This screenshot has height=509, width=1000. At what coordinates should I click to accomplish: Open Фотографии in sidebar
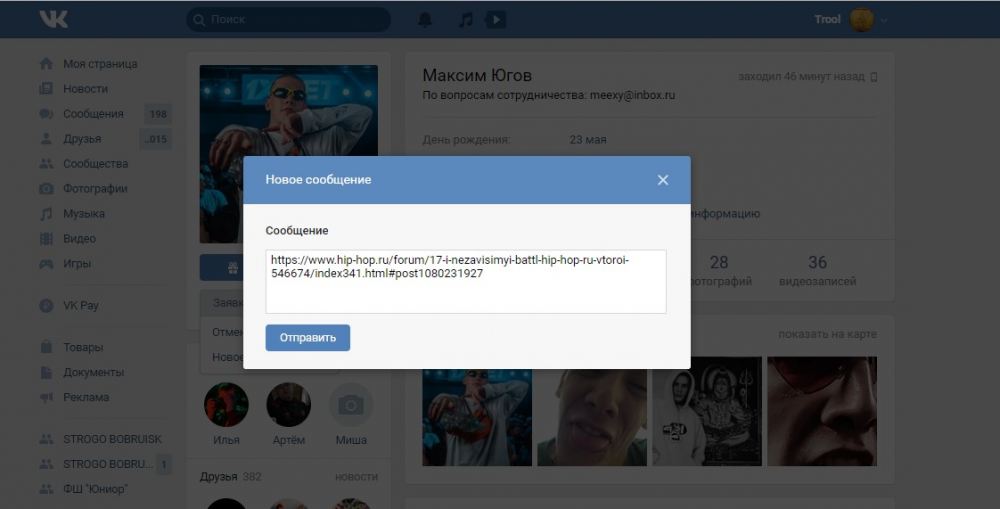[x=95, y=188]
